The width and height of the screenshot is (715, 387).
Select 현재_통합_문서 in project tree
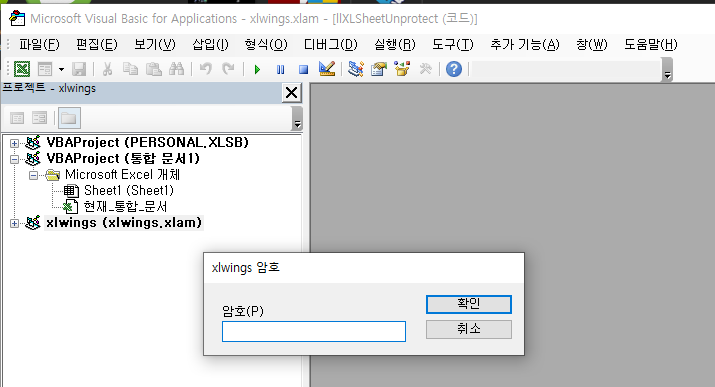[125, 206]
